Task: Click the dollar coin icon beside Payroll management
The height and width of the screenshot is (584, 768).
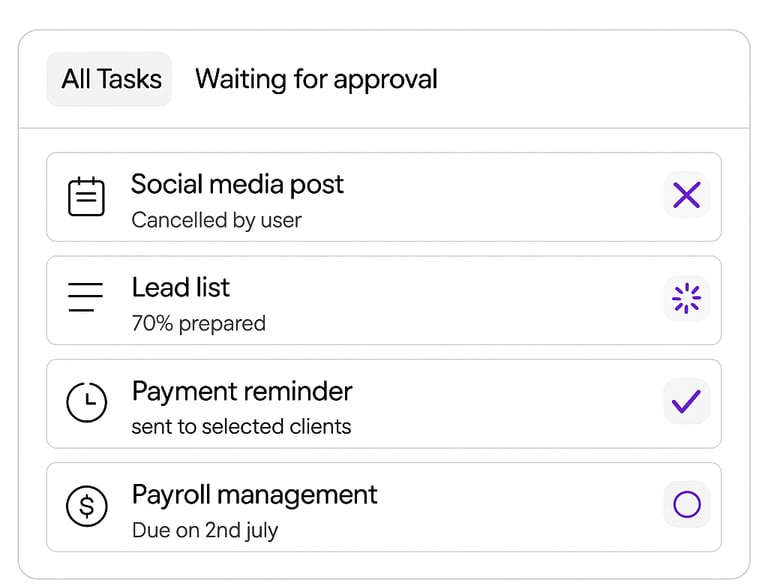Action: (x=86, y=506)
